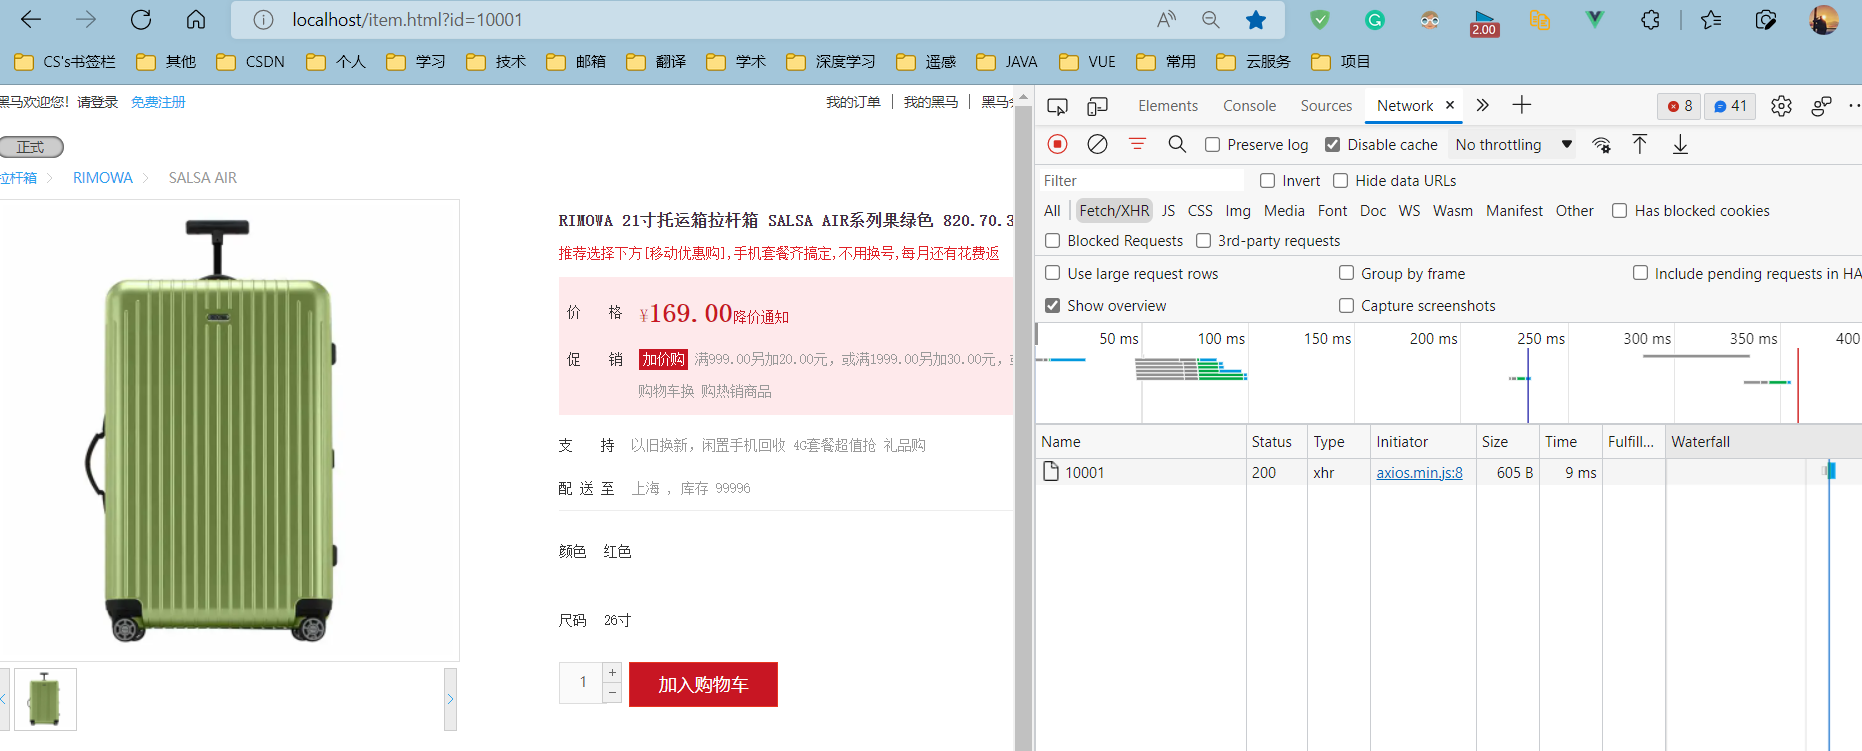Click the browser forward arrow

[x=86, y=20]
